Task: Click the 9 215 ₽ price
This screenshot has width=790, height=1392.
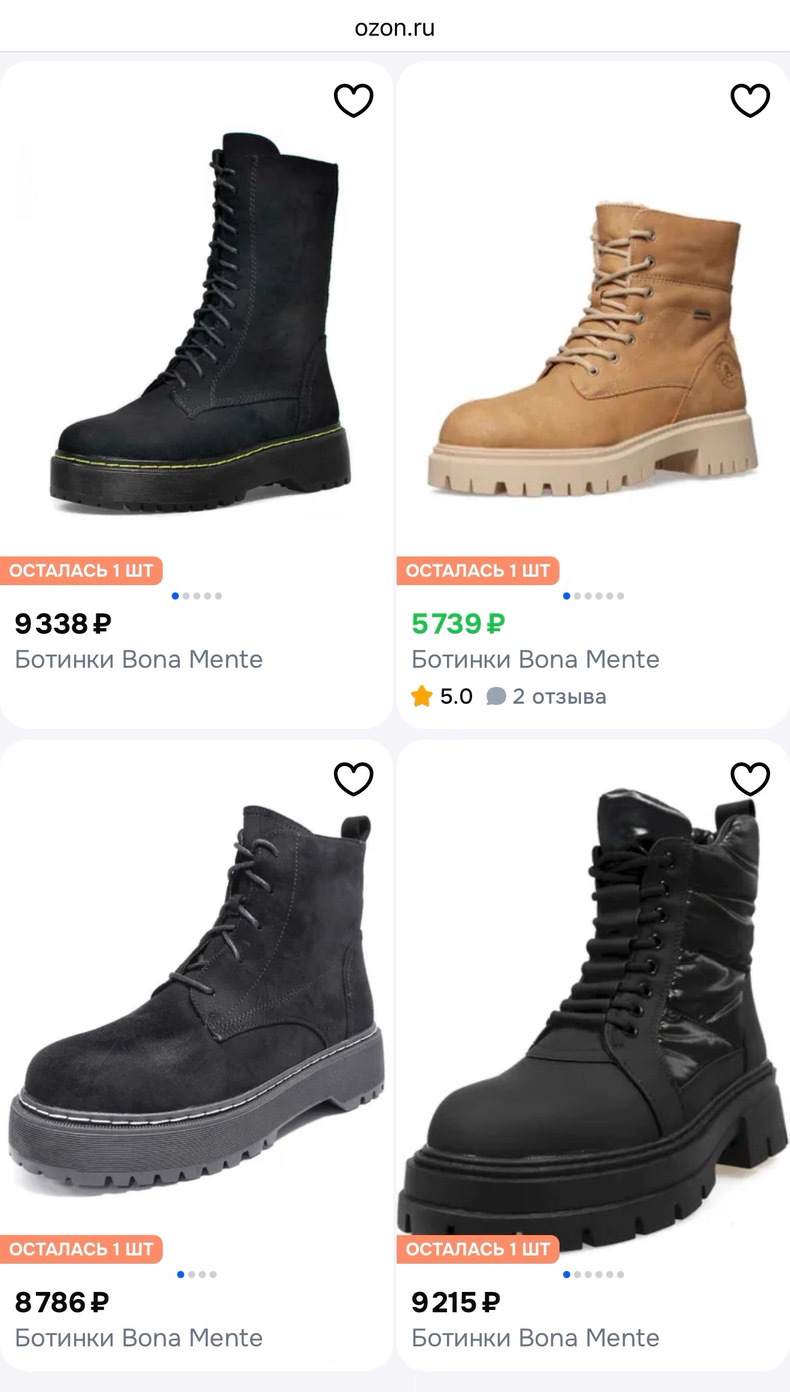Action: coord(456,1303)
